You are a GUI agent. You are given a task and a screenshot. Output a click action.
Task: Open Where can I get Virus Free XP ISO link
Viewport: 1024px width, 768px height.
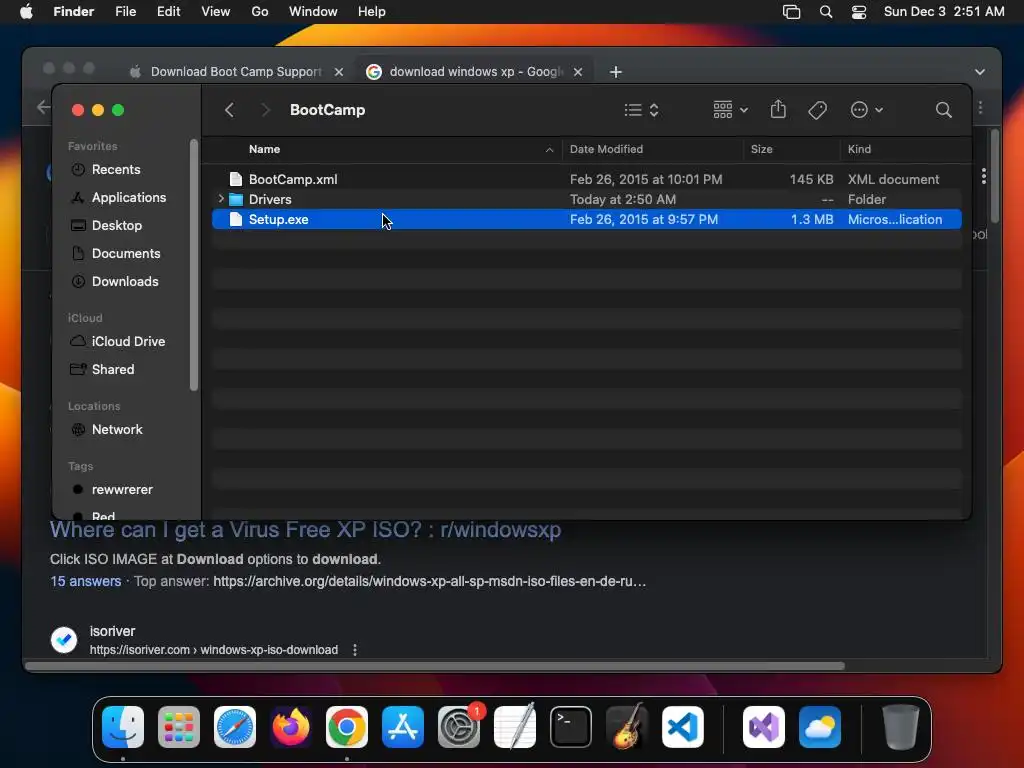coord(305,530)
